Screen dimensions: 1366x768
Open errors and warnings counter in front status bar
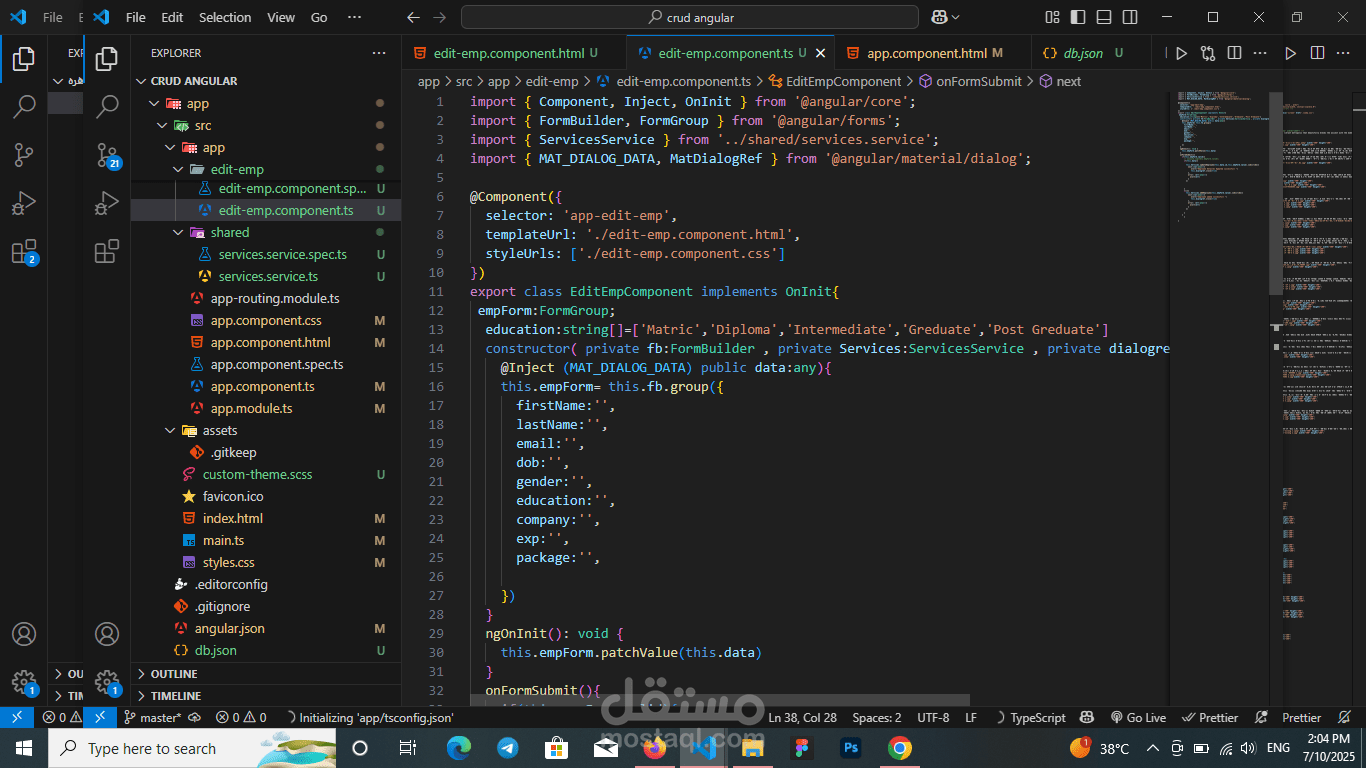[x=243, y=717]
